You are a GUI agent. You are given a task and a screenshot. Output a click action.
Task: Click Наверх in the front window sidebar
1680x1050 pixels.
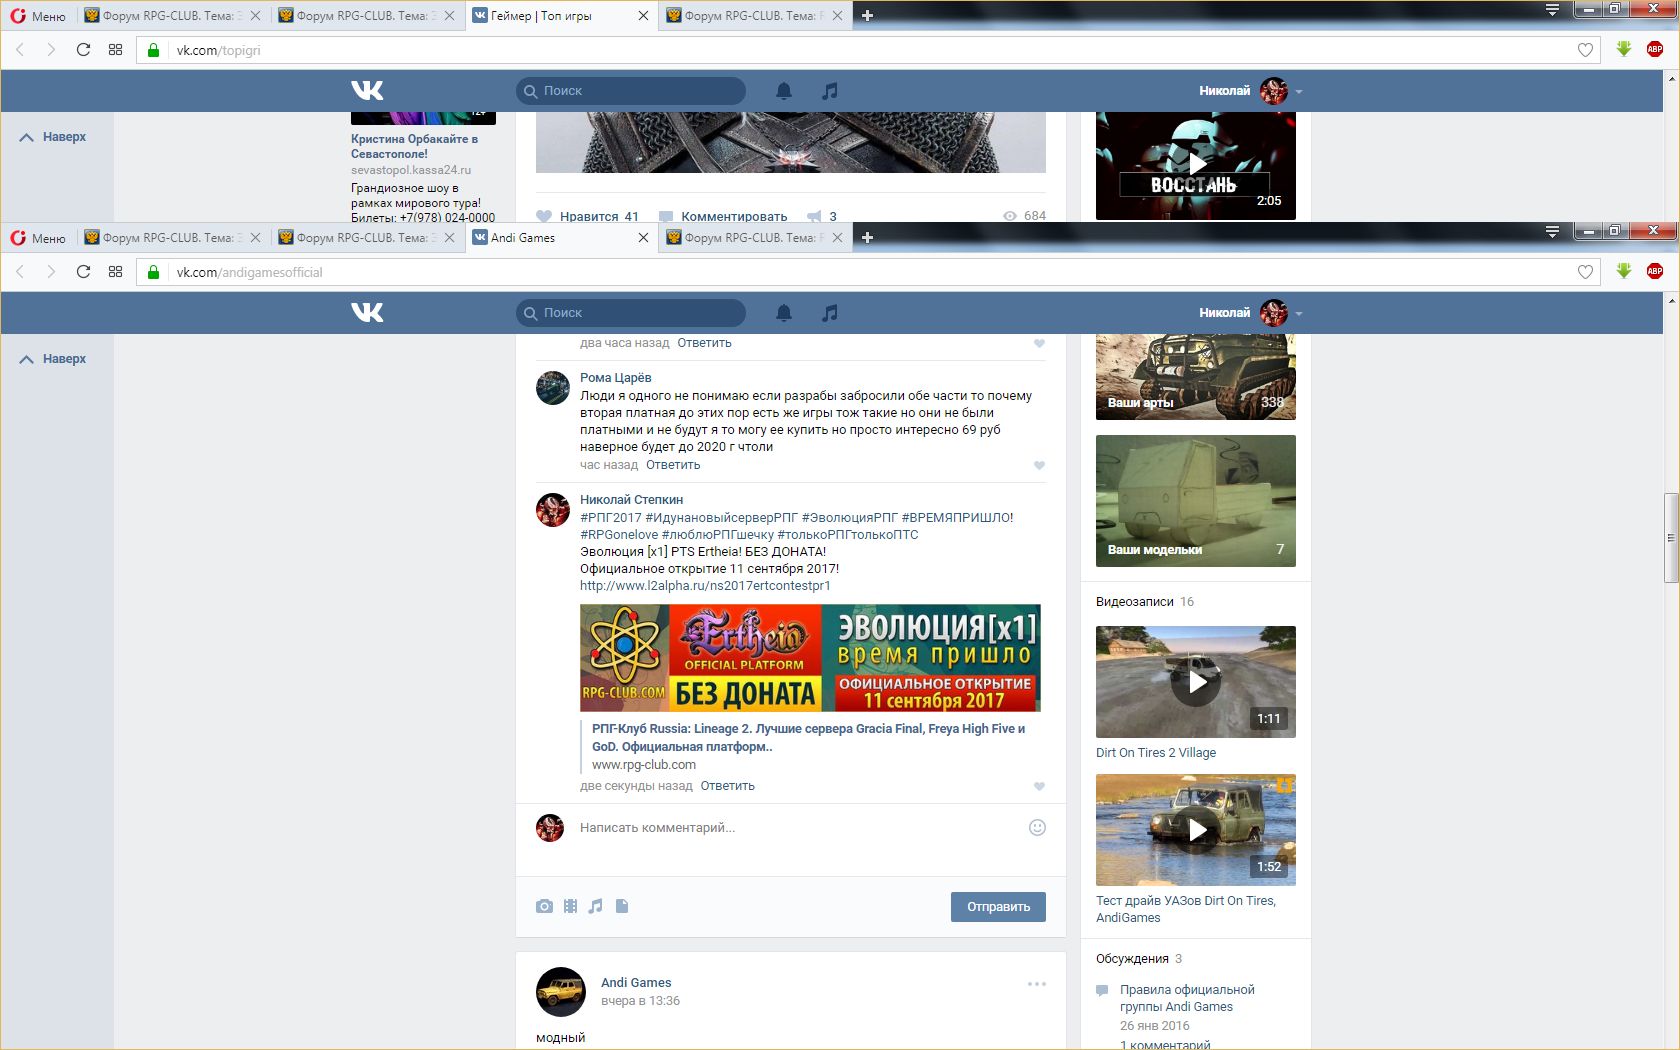(x=53, y=359)
